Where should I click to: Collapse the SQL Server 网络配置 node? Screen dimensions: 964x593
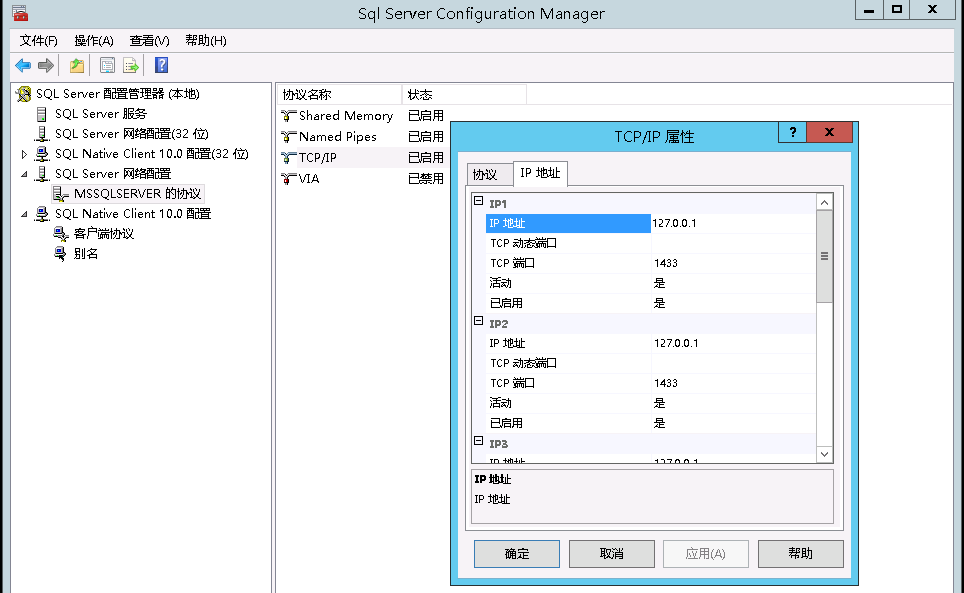pyautogui.click(x=24, y=174)
